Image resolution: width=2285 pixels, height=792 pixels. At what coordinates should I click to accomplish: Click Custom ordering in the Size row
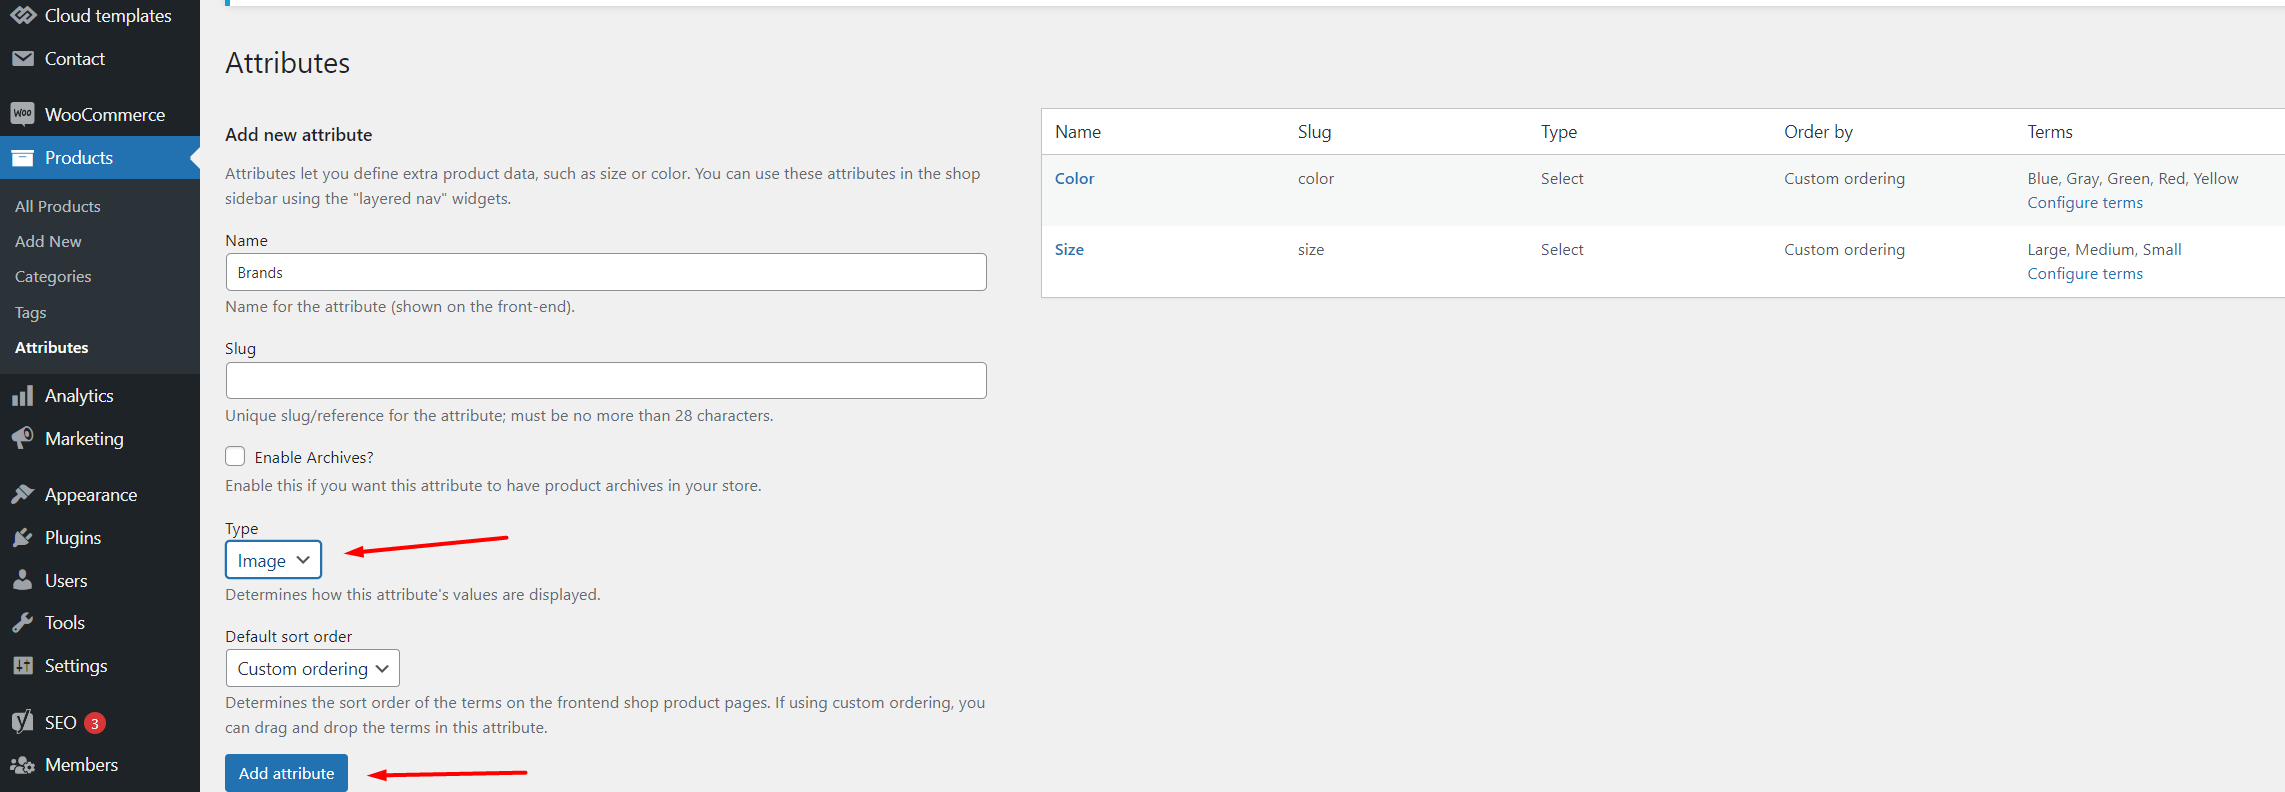1844,249
